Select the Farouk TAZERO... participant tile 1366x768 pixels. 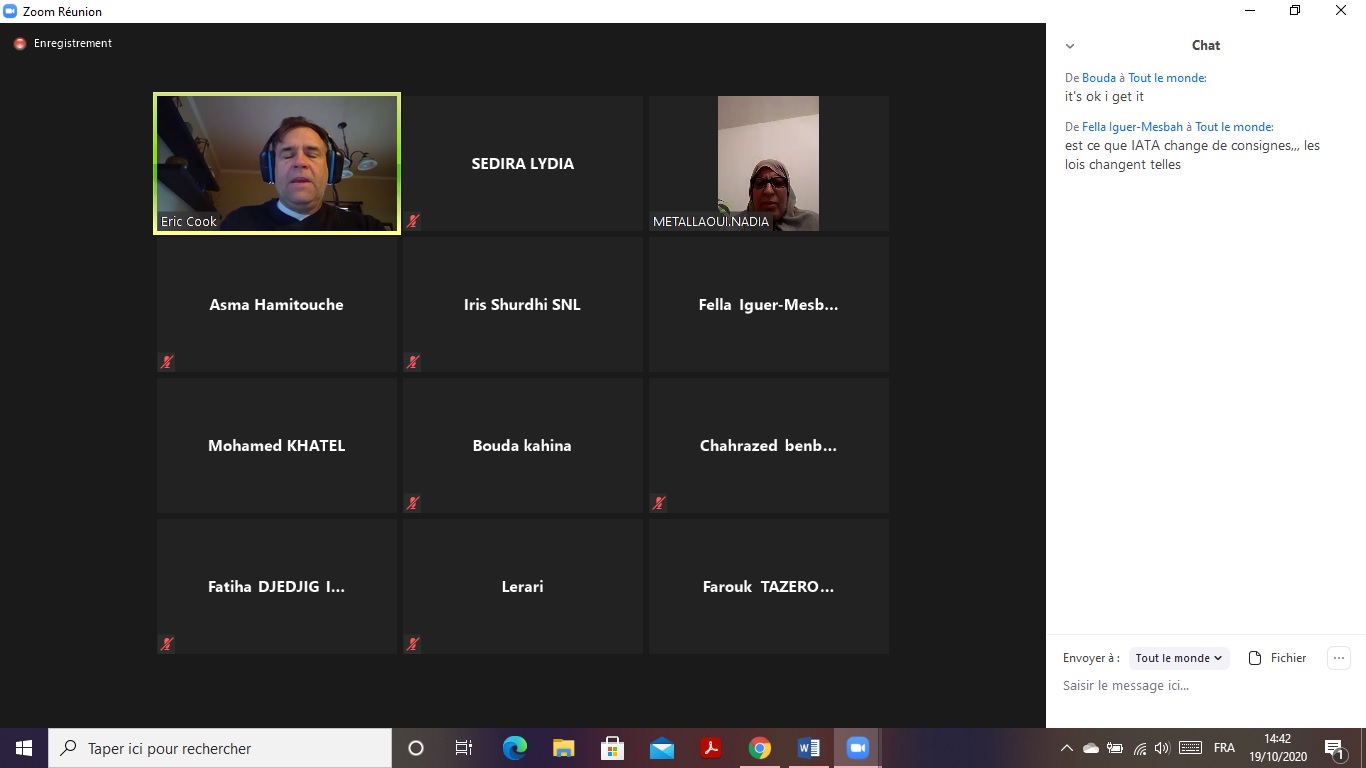click(769, 587)
